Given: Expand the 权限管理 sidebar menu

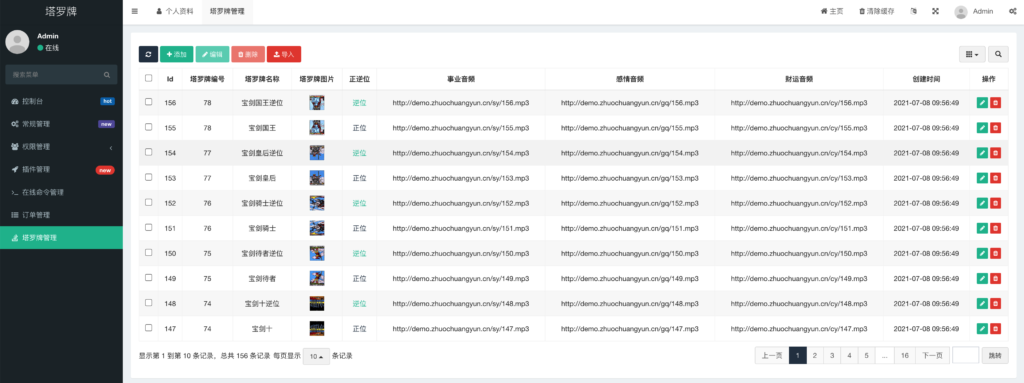Looking at the screenshot, I should coord(61,147).
